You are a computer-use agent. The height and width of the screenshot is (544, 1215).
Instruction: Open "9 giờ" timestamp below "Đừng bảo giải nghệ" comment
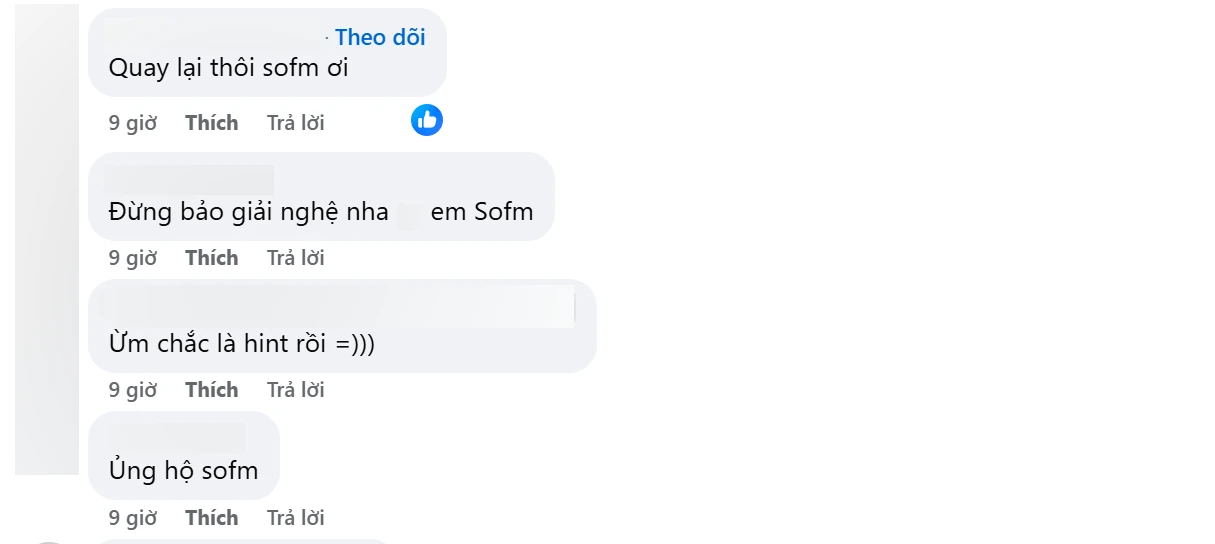[x=133, y=258]
